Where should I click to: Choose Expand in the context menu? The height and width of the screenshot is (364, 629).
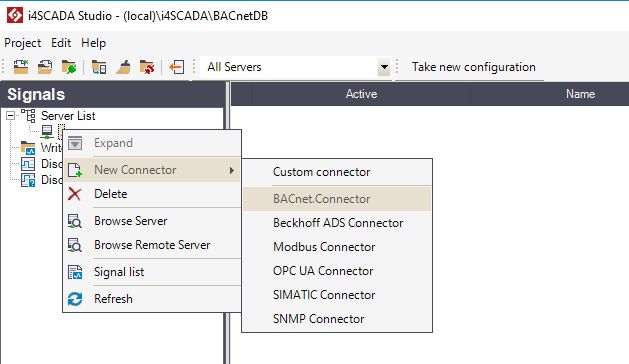pos(152,143)
